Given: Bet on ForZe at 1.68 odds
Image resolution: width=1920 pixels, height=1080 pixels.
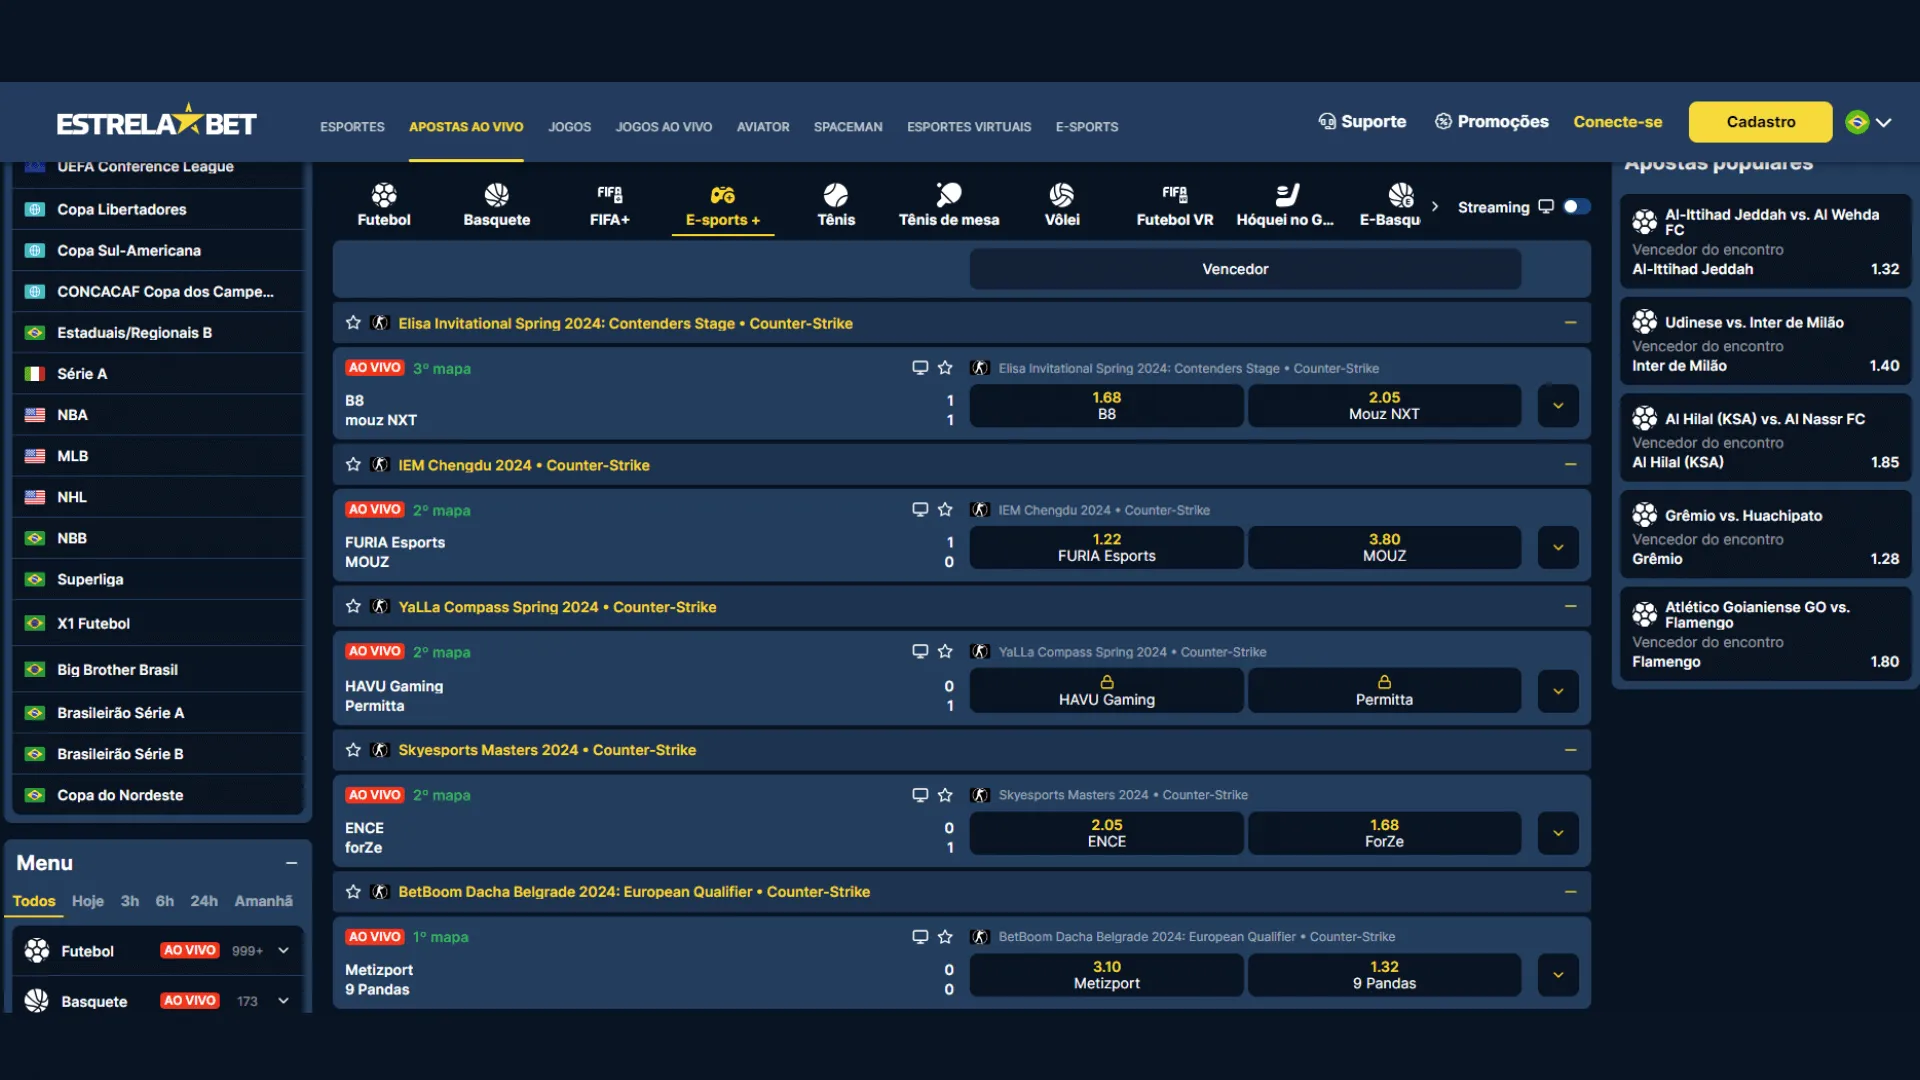Looking at the screenshot, I should [x=1384, y=833].
